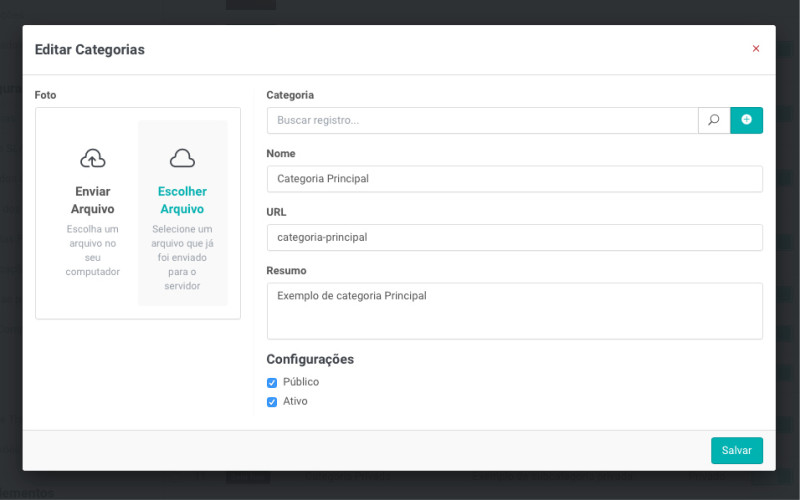Viewport: 800px width, 500px height.
Task: Click the Resumo field label
Action: pos(286,271)
